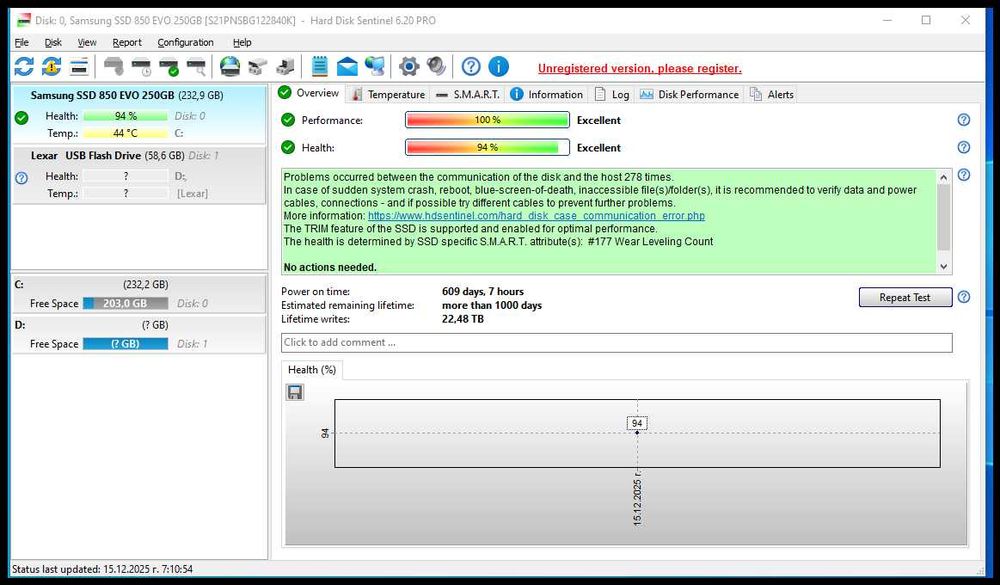The width and height of the screenshot is (1000, 585).
Task: Switch to the Disk Performance tab
Action: point(690,94)
